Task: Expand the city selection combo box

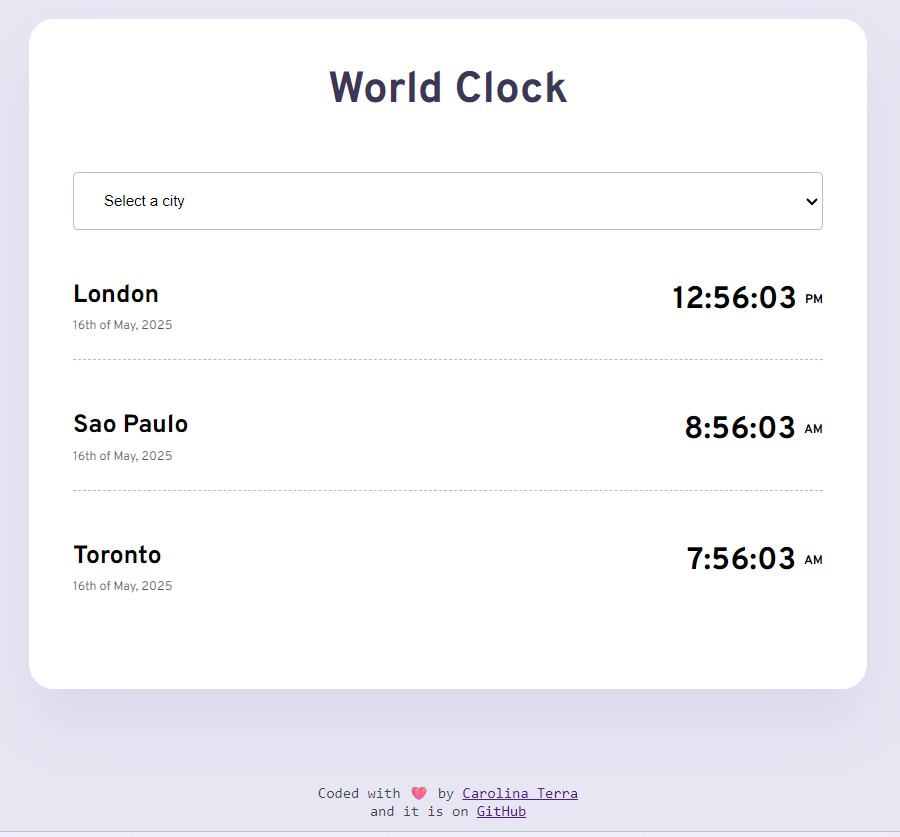Action: coord(447,201)
